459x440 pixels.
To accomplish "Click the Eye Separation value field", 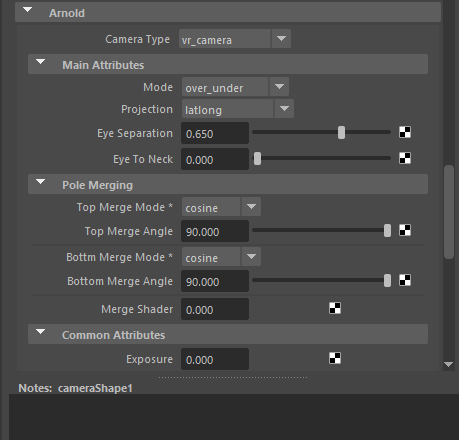I will click(215, 133).
